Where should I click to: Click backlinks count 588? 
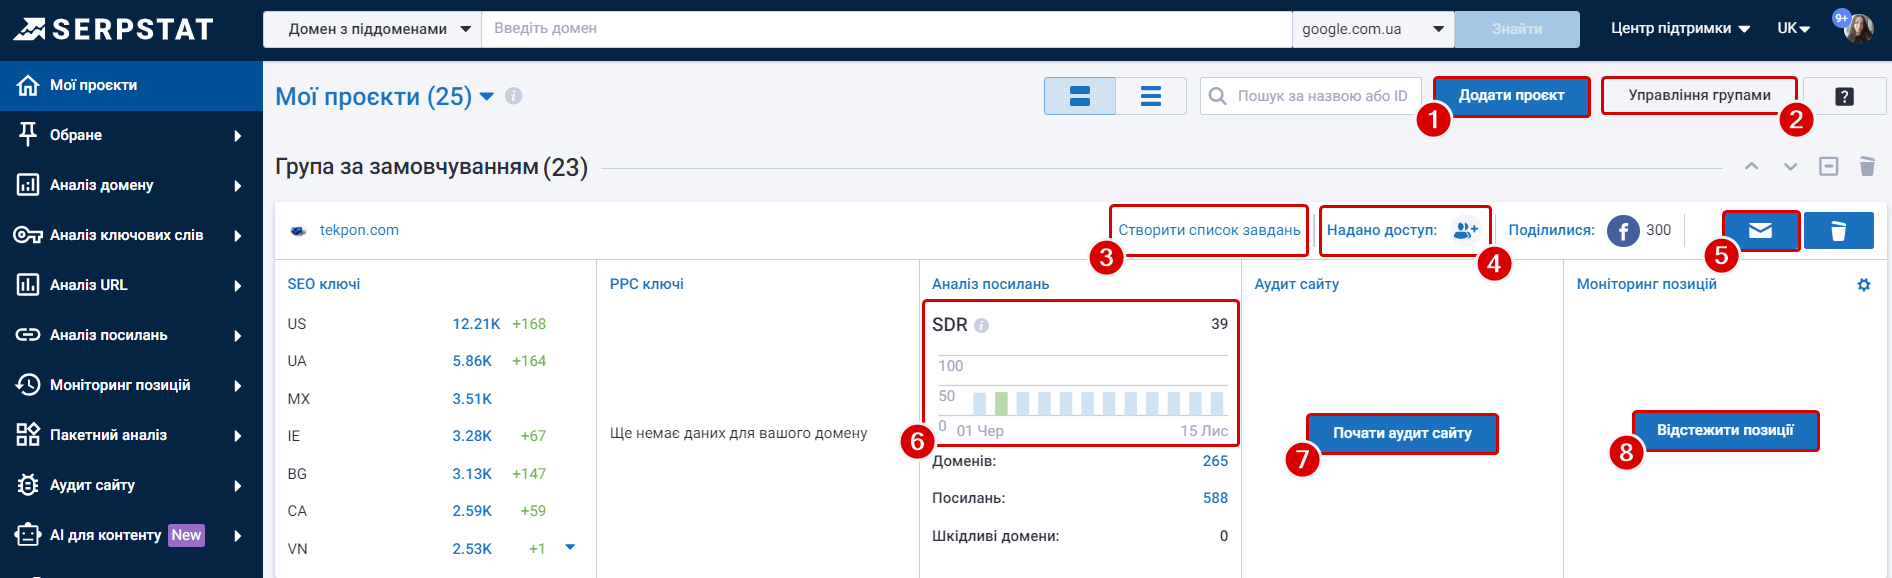click(x=1215, y=498)
